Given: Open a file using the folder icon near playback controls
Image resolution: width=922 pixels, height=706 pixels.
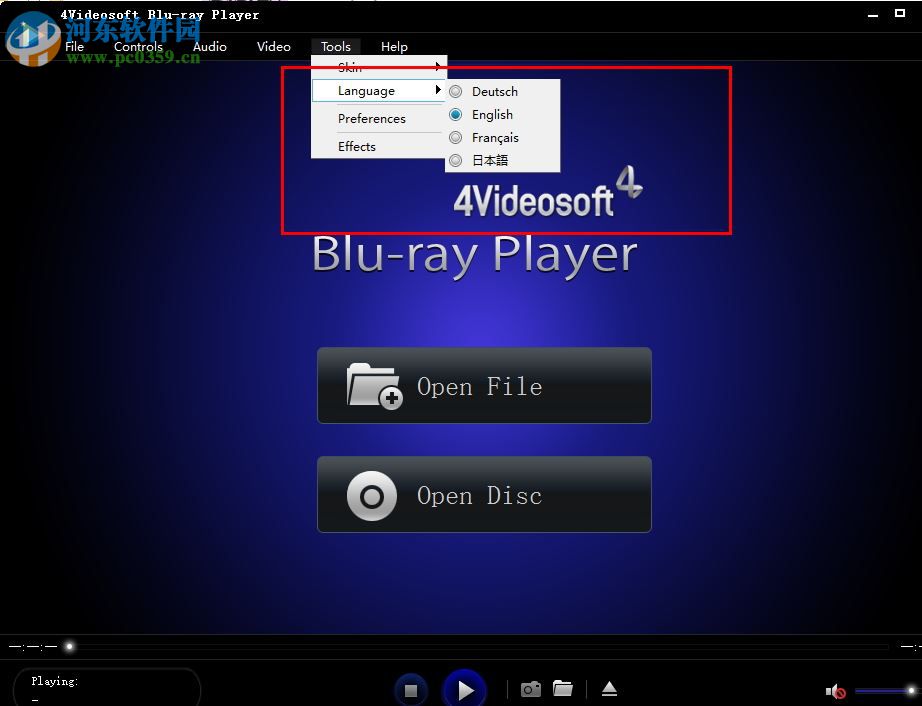Looking at the screenshot, I should (x=563, y=688).
